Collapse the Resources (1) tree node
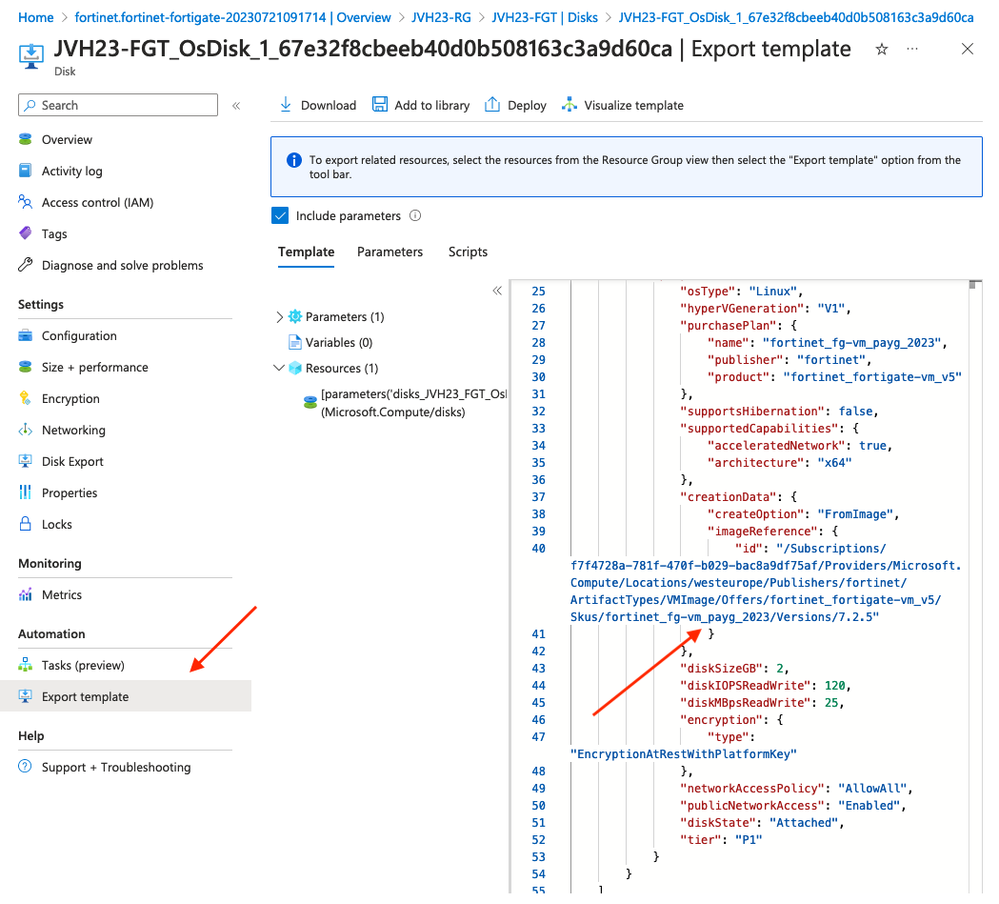This screenshot has width=999, height=904. (x=279, y=368)
